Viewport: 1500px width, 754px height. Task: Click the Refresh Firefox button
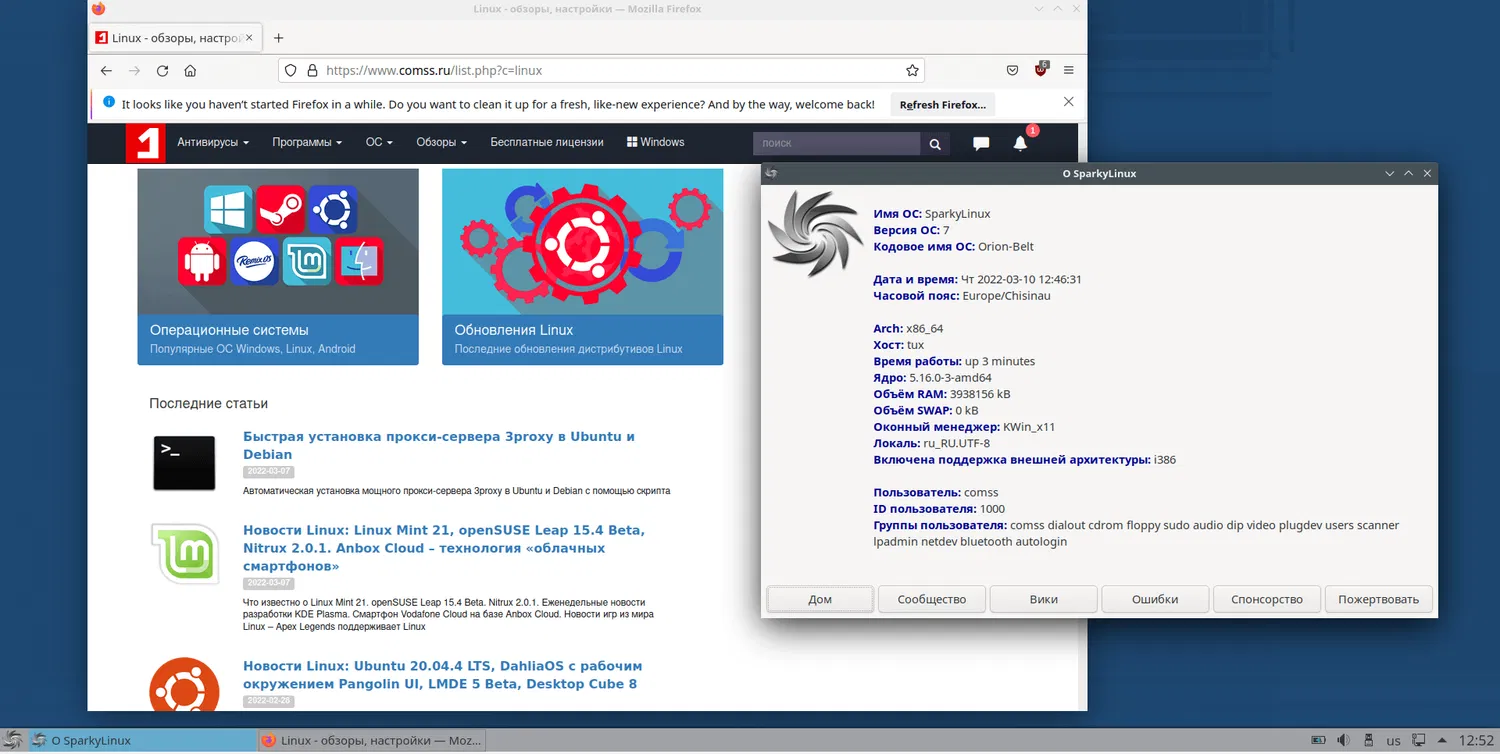click(942, 104)
